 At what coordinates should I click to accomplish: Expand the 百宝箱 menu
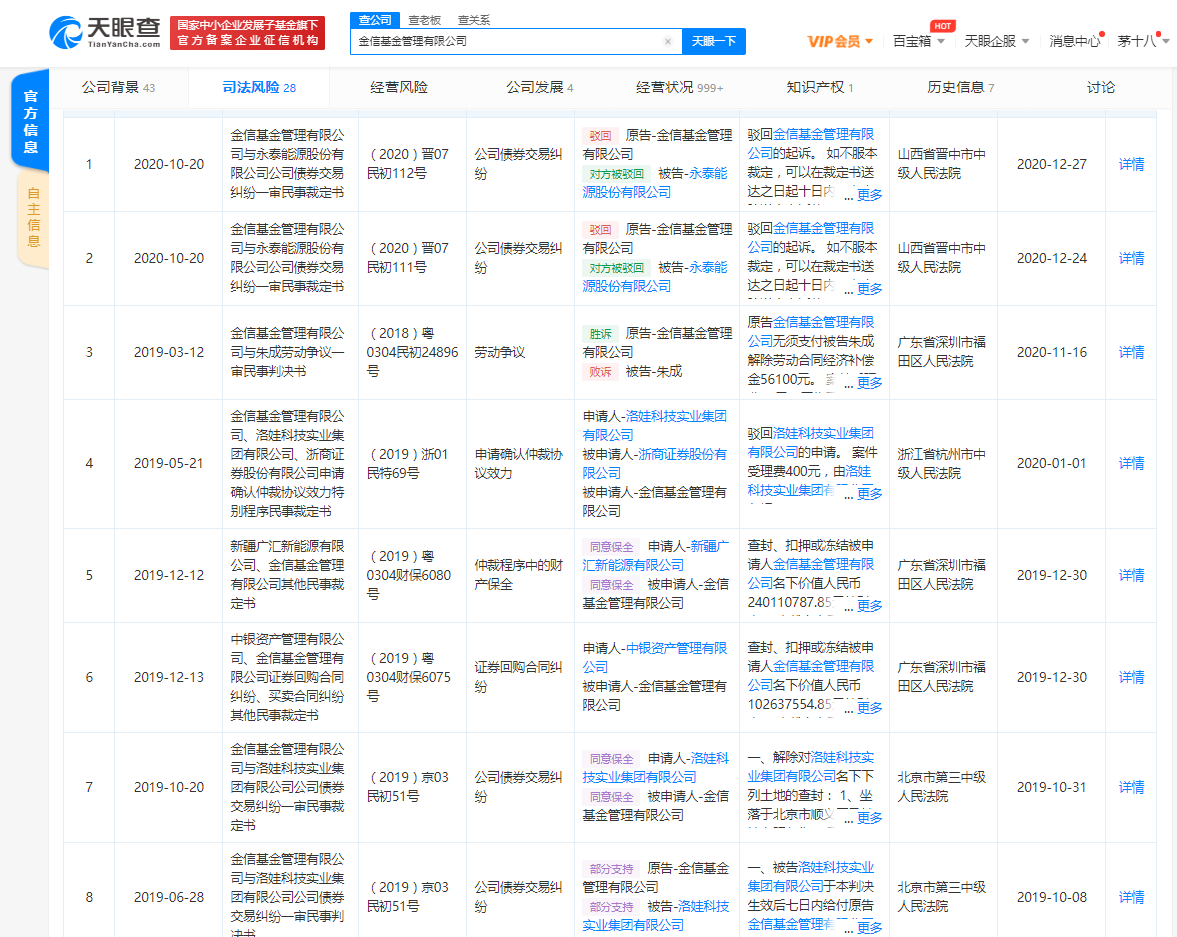click(x=919, y=41)
